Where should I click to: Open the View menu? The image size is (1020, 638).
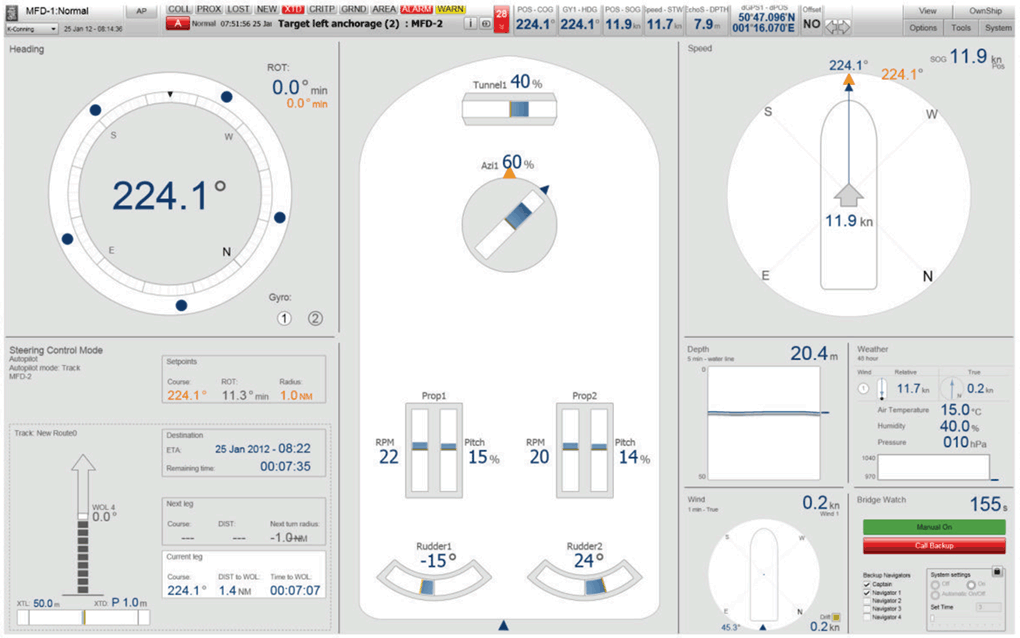(x=927, y=11)
